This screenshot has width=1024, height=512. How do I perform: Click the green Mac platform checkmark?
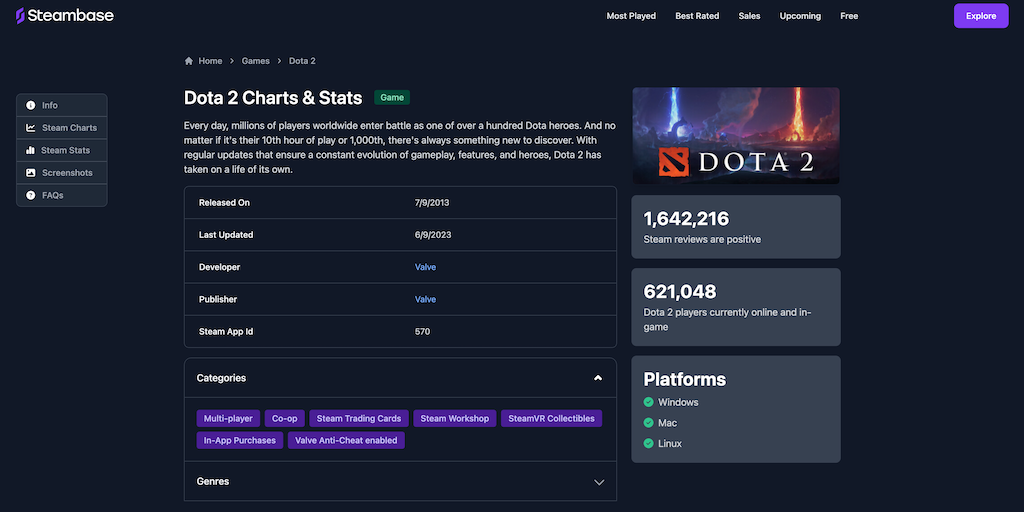point(648,423)
